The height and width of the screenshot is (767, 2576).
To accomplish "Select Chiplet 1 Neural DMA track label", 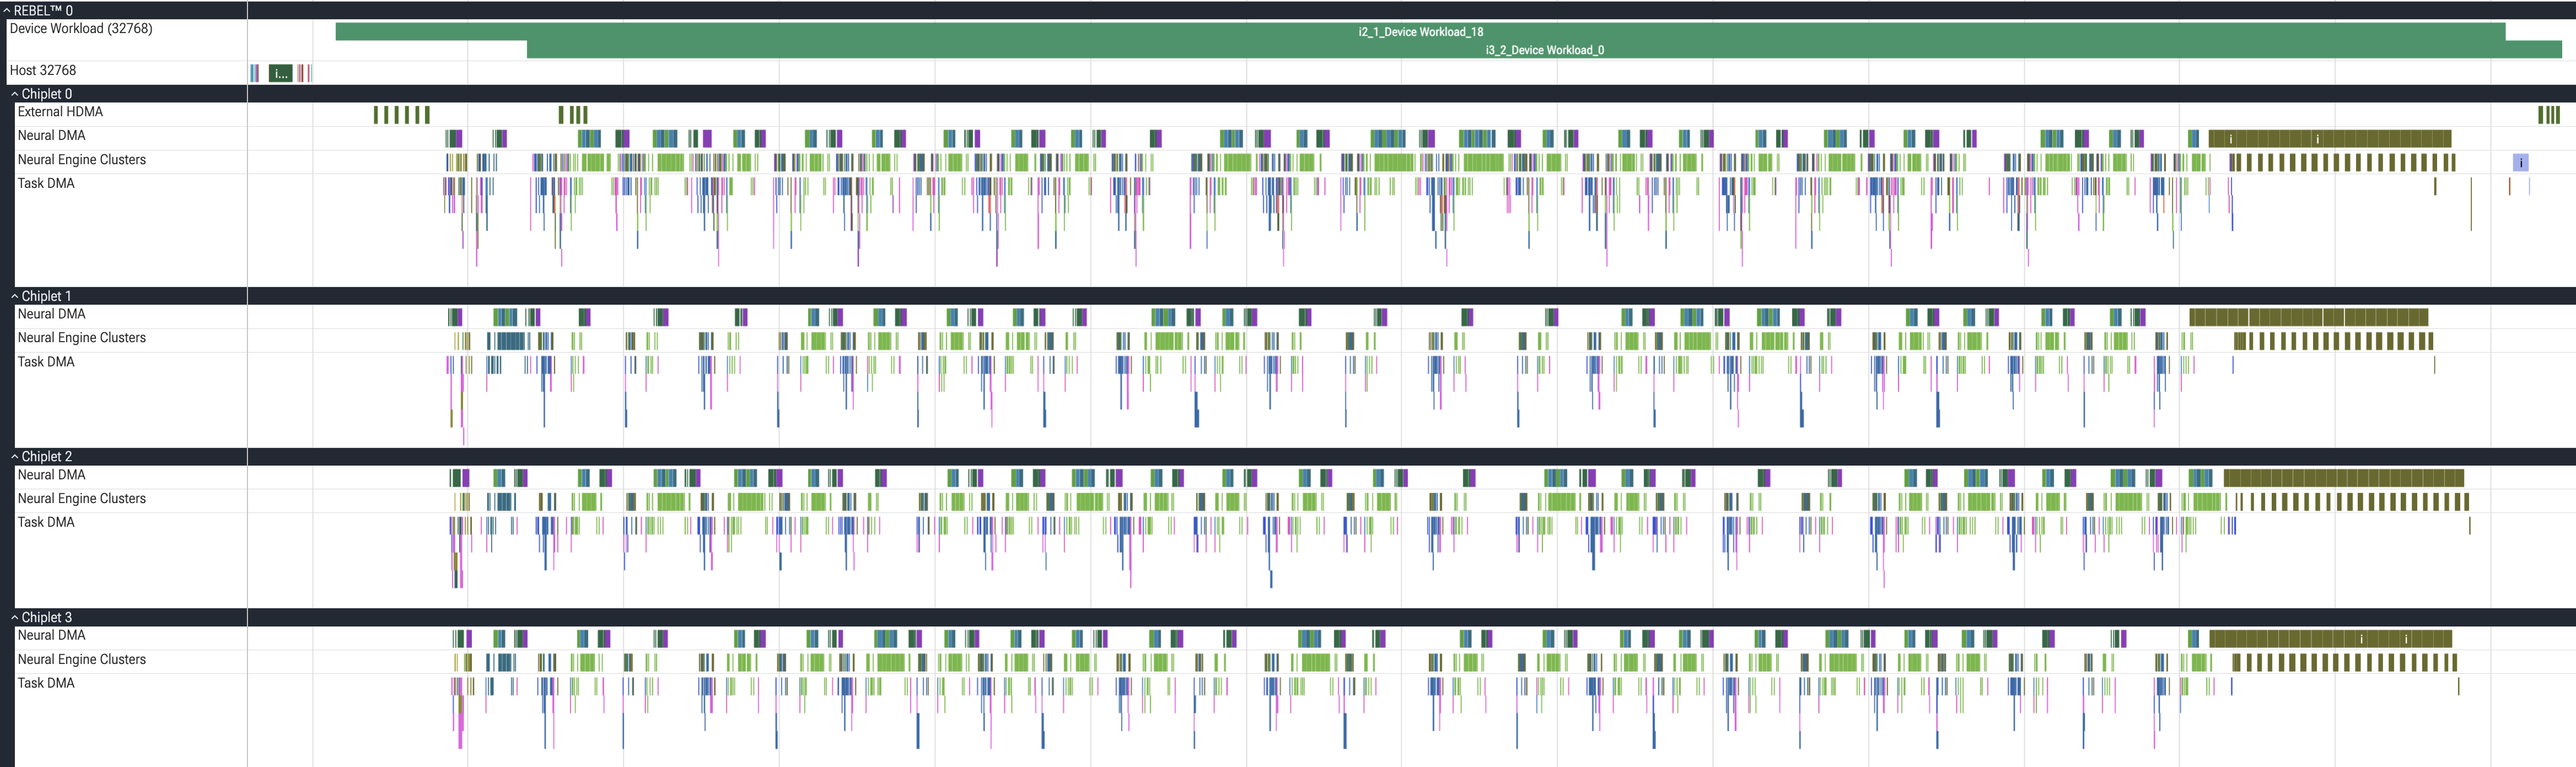I will 51,314.
